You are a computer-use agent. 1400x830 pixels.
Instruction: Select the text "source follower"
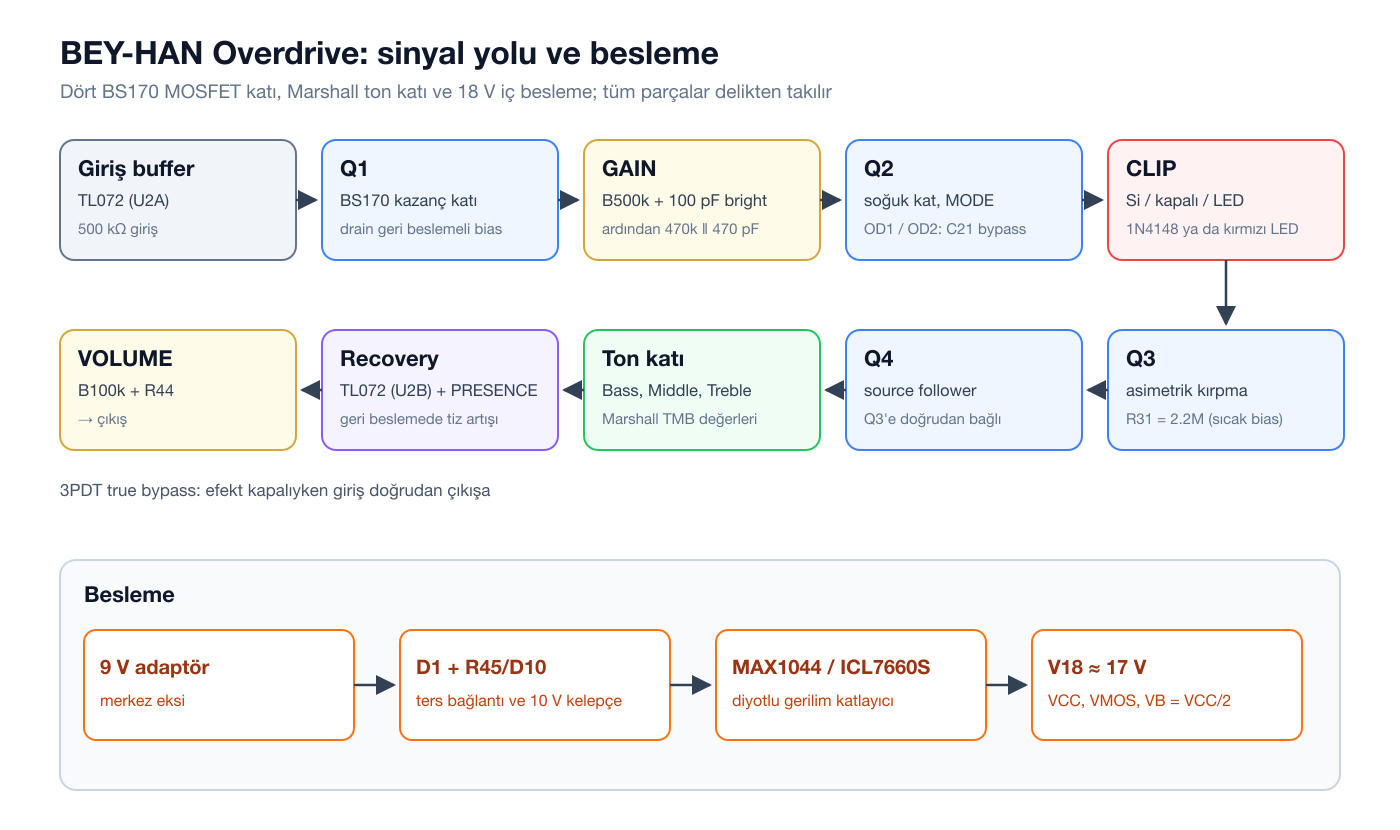click(x=920, y=390)
